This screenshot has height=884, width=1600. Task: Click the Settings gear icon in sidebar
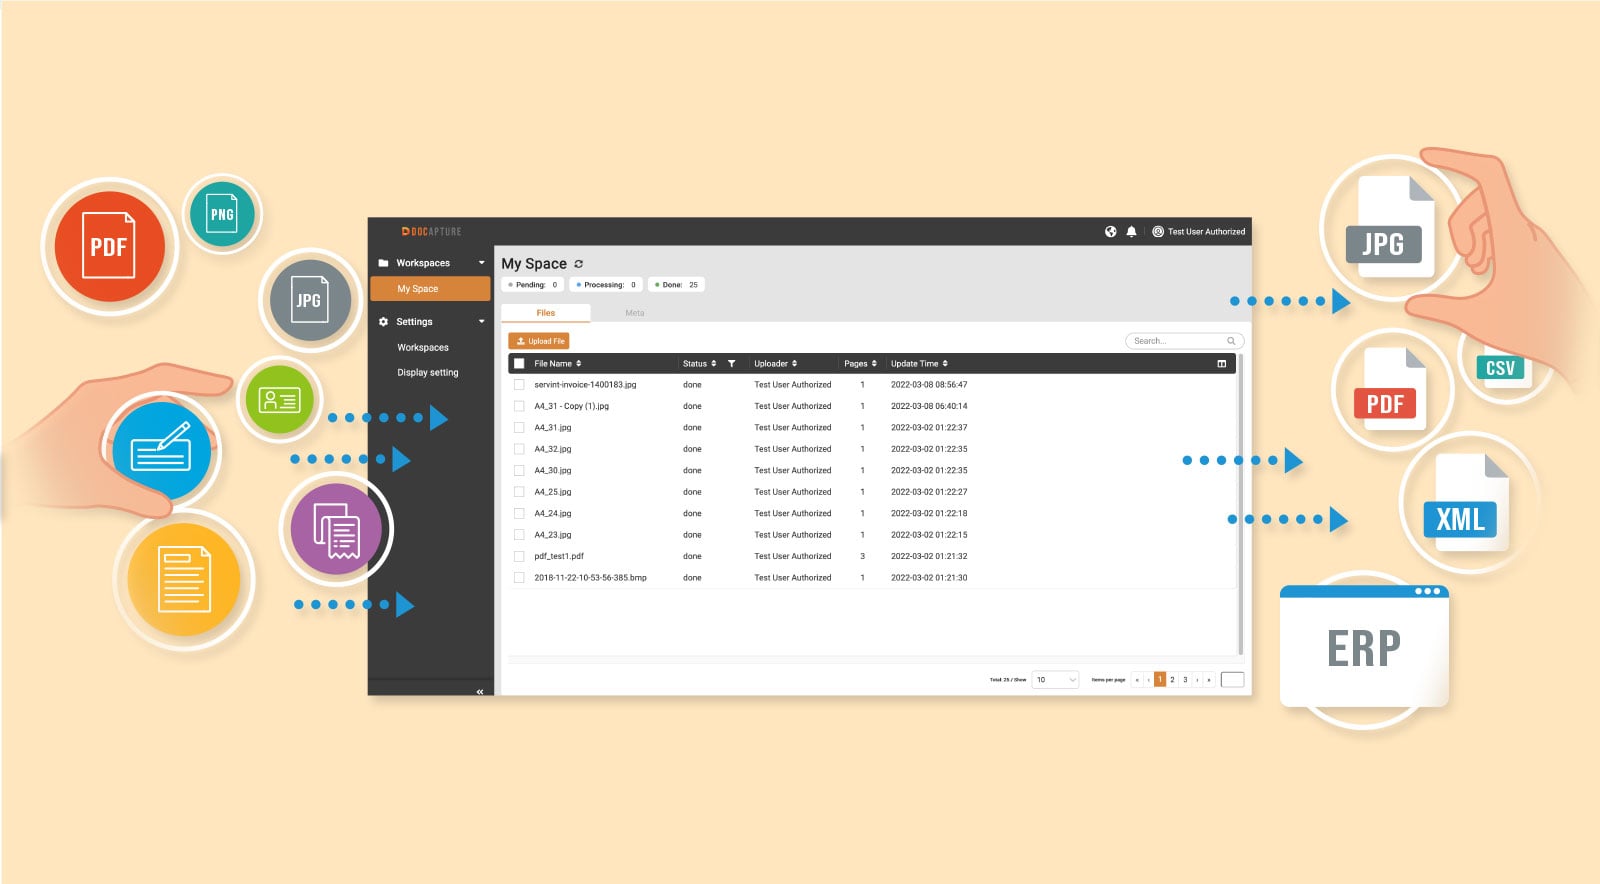383,322
